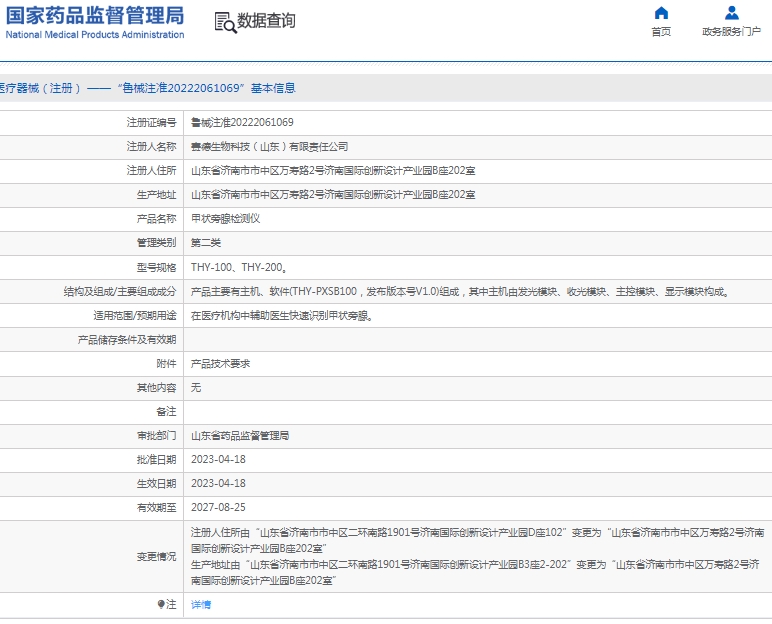Click the 审批部门 label
The image size is (772, 624).
[156, 435]
